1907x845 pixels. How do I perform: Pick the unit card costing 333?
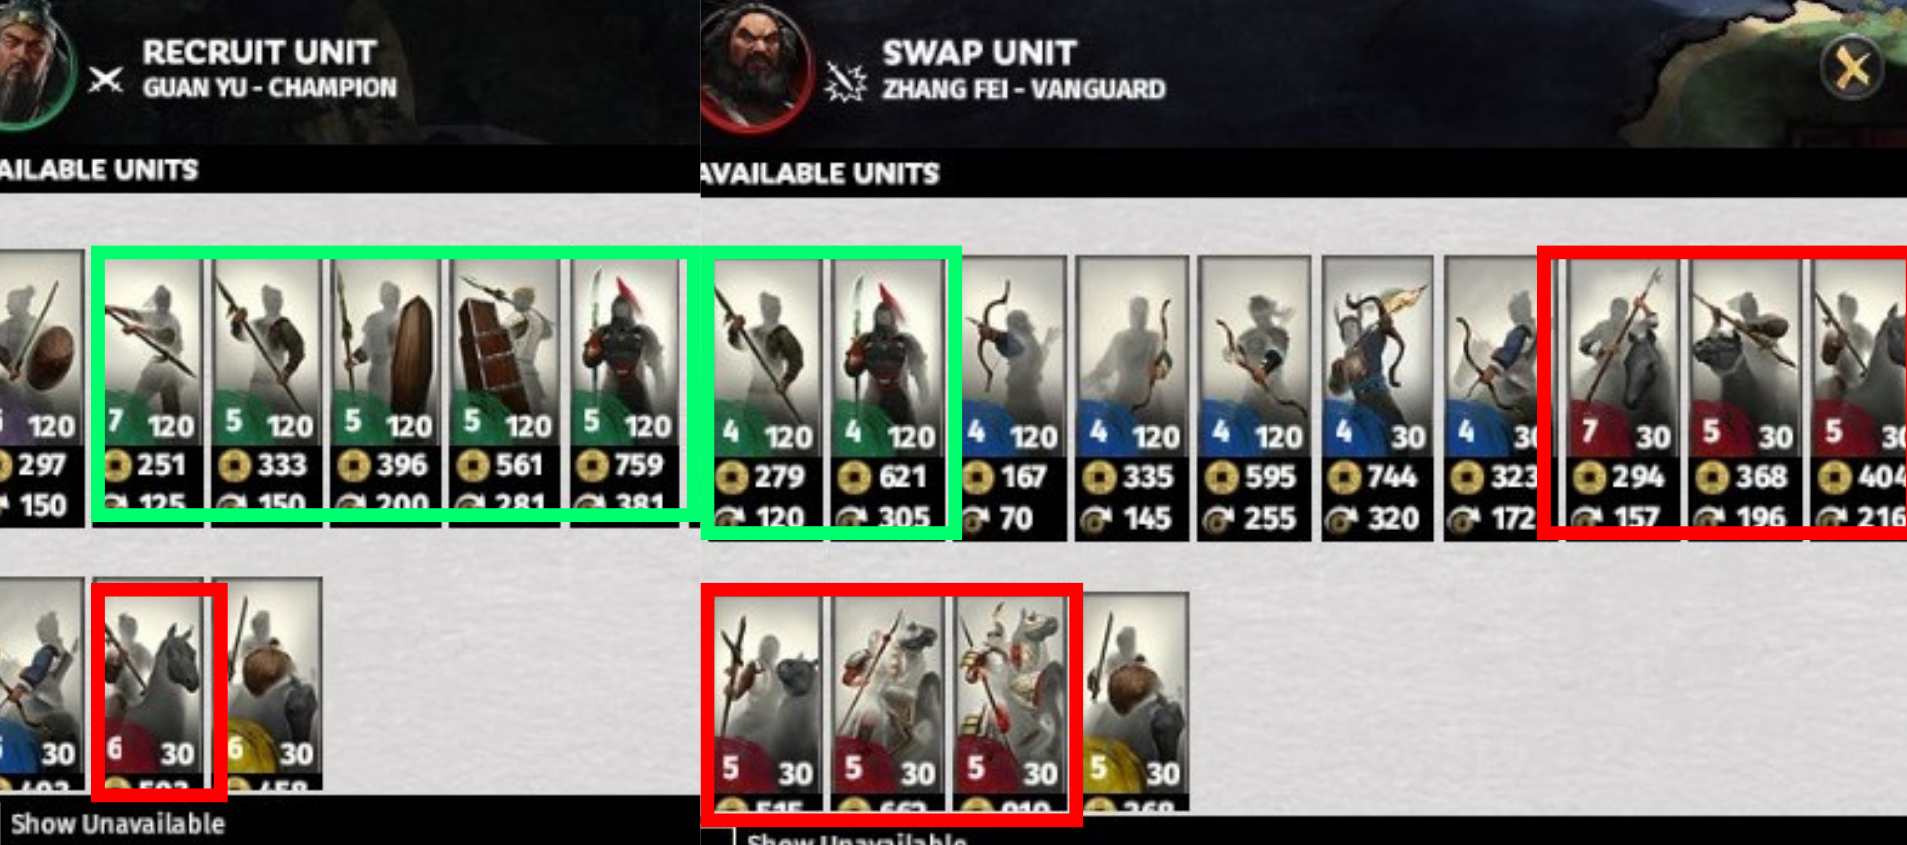point(266,385)
